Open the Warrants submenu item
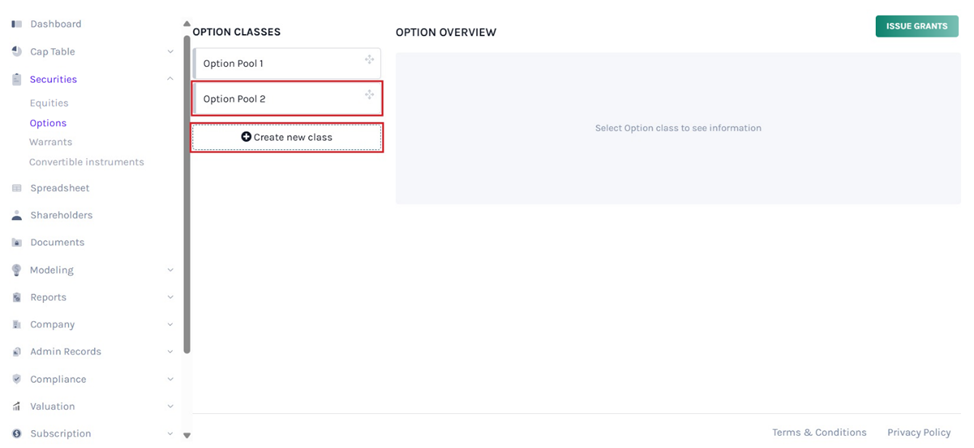 [x=50, y=142]
